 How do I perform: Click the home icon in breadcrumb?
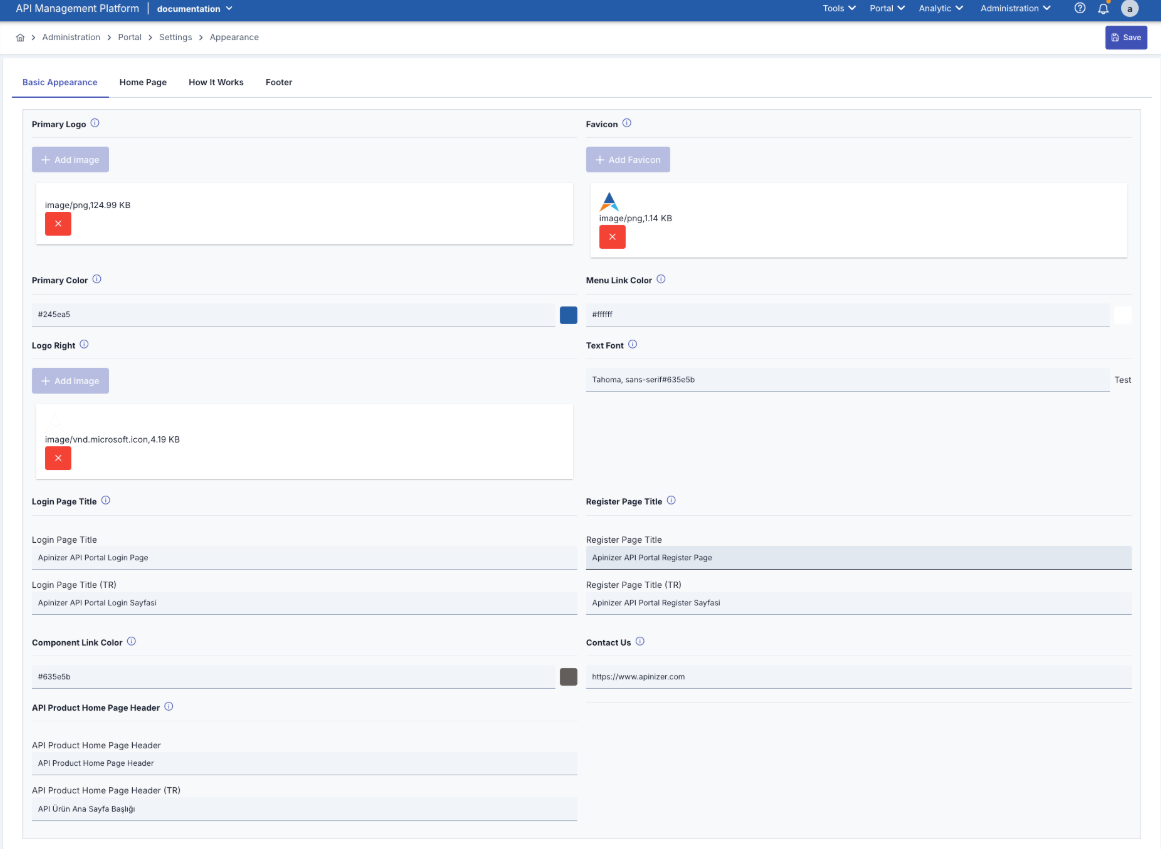pos(20,37)
